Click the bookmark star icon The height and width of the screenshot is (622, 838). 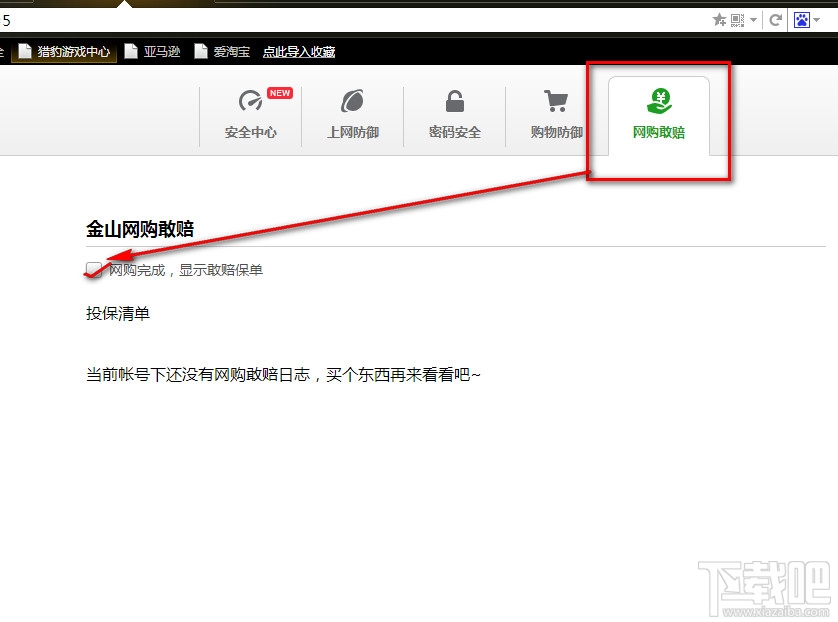(x=717, y=20)
